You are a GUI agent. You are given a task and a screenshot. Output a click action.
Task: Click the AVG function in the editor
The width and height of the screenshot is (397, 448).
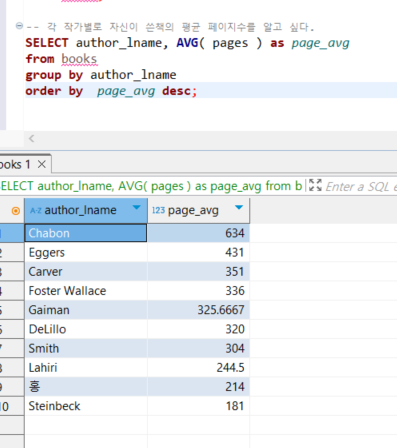187,43
